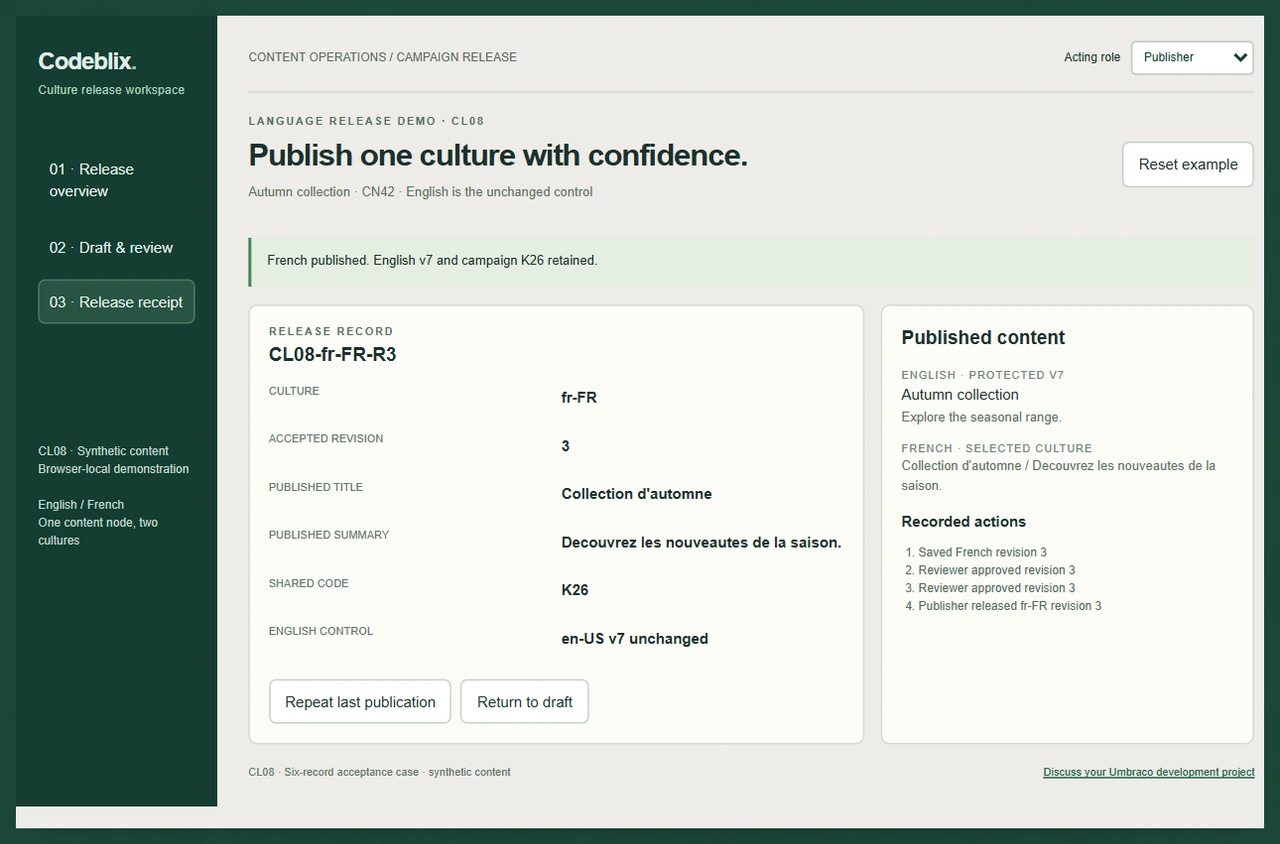Screen dimensions: 1280x844
Task: Click the Six-record acceptance case footer text
Action: pyautogui.click(x=379, y=772)
